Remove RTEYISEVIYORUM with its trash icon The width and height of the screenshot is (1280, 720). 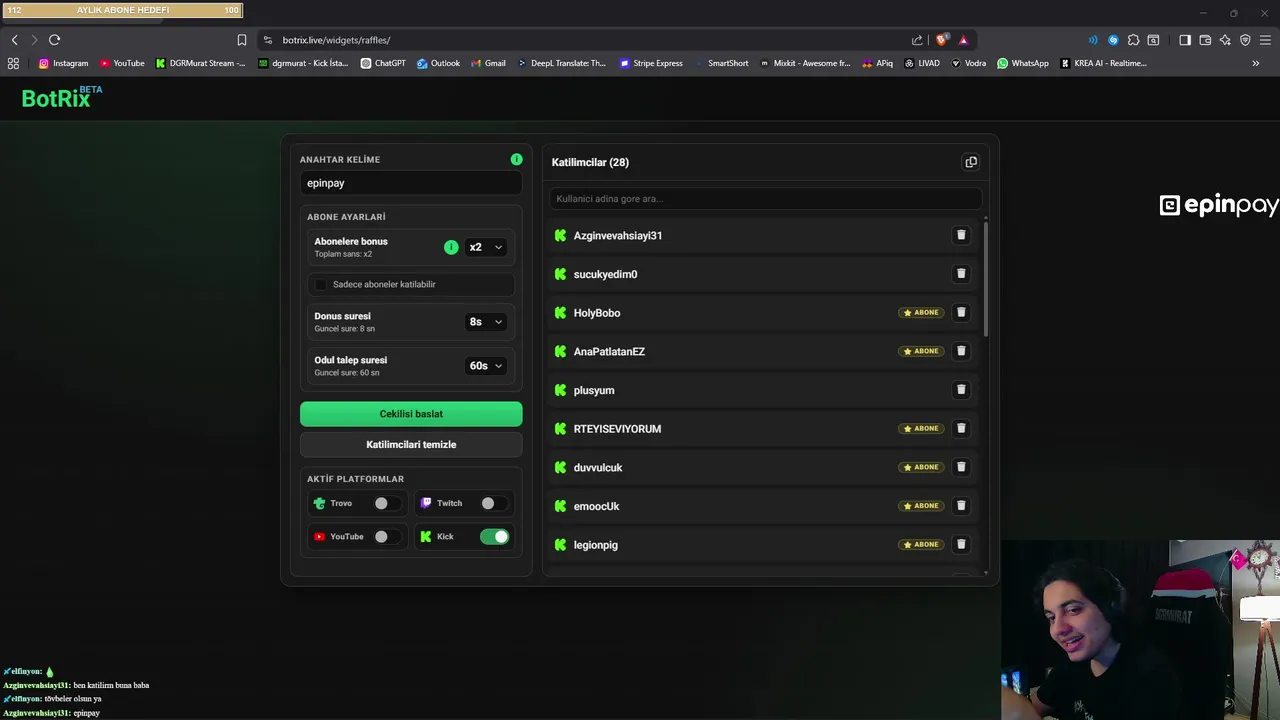(x=961, y=428)
